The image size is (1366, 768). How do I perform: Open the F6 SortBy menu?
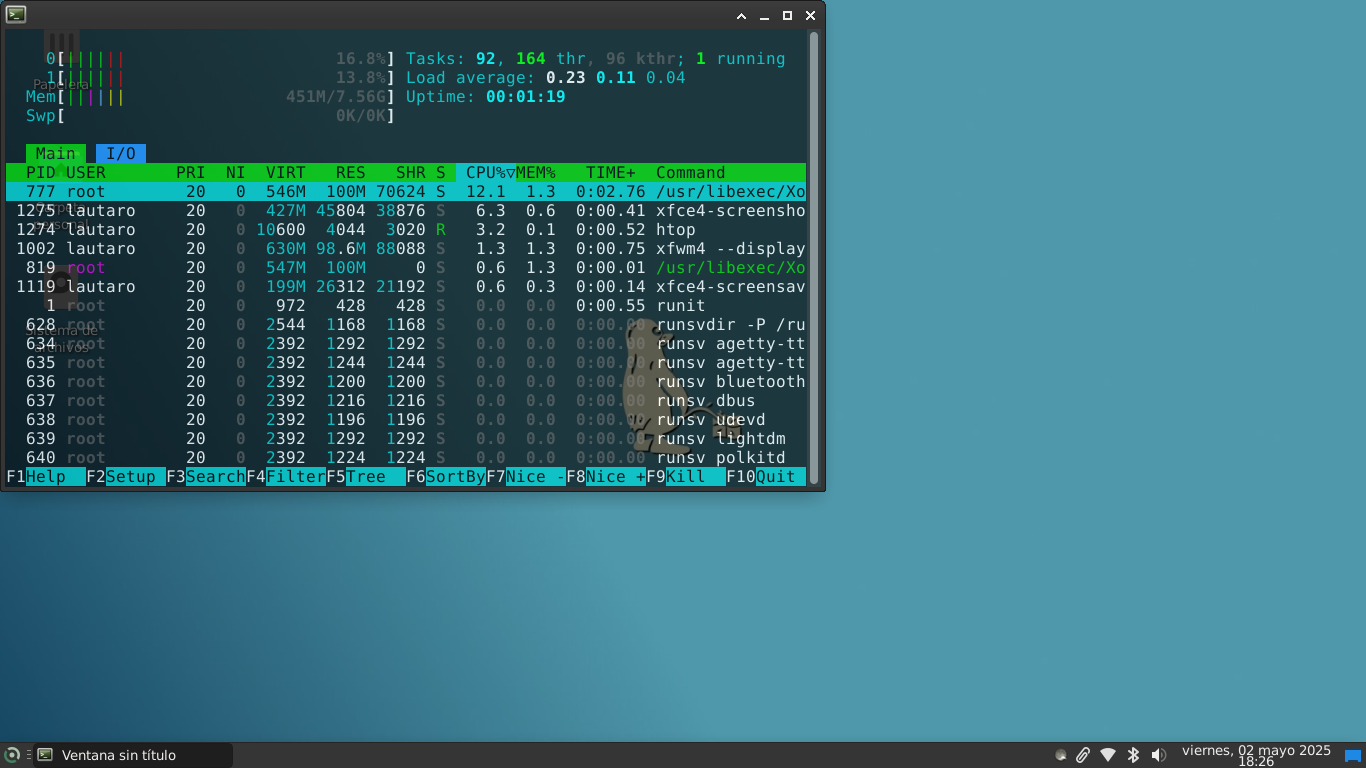[x=446, y=476]
